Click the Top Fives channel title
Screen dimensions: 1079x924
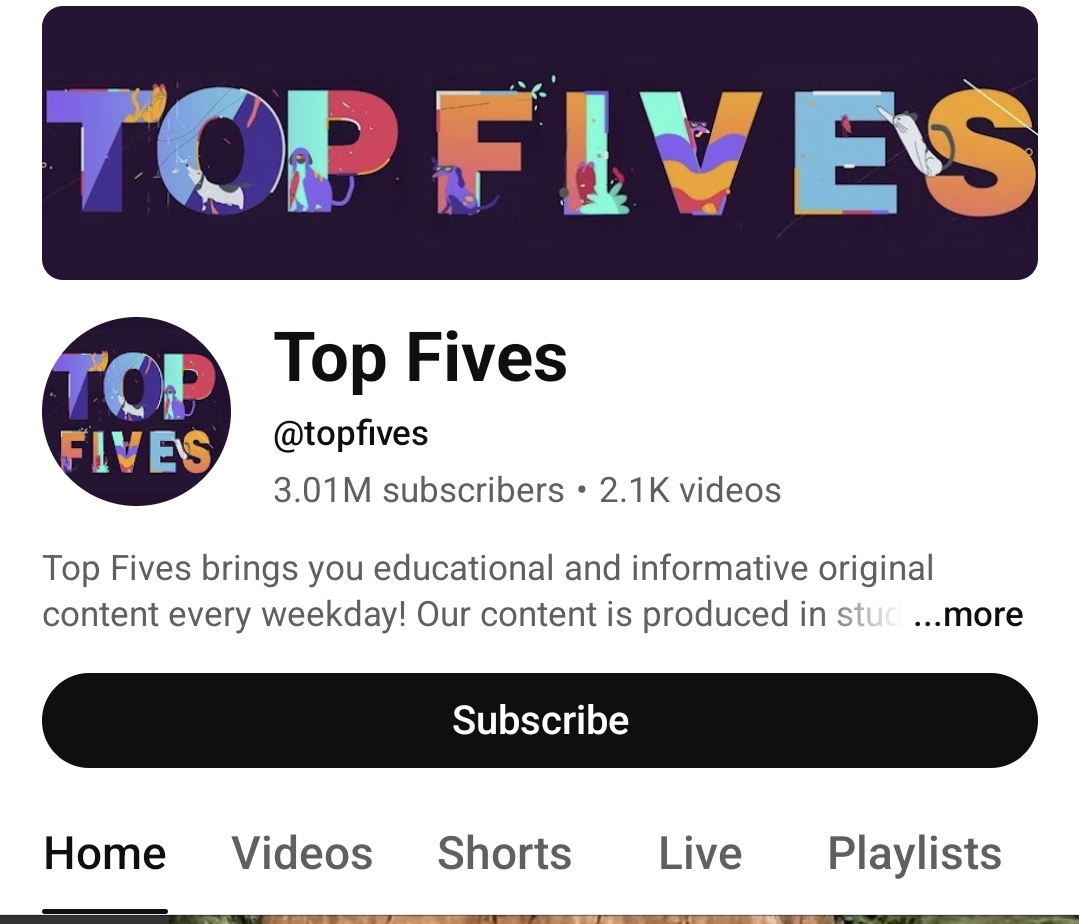(420, 358)
